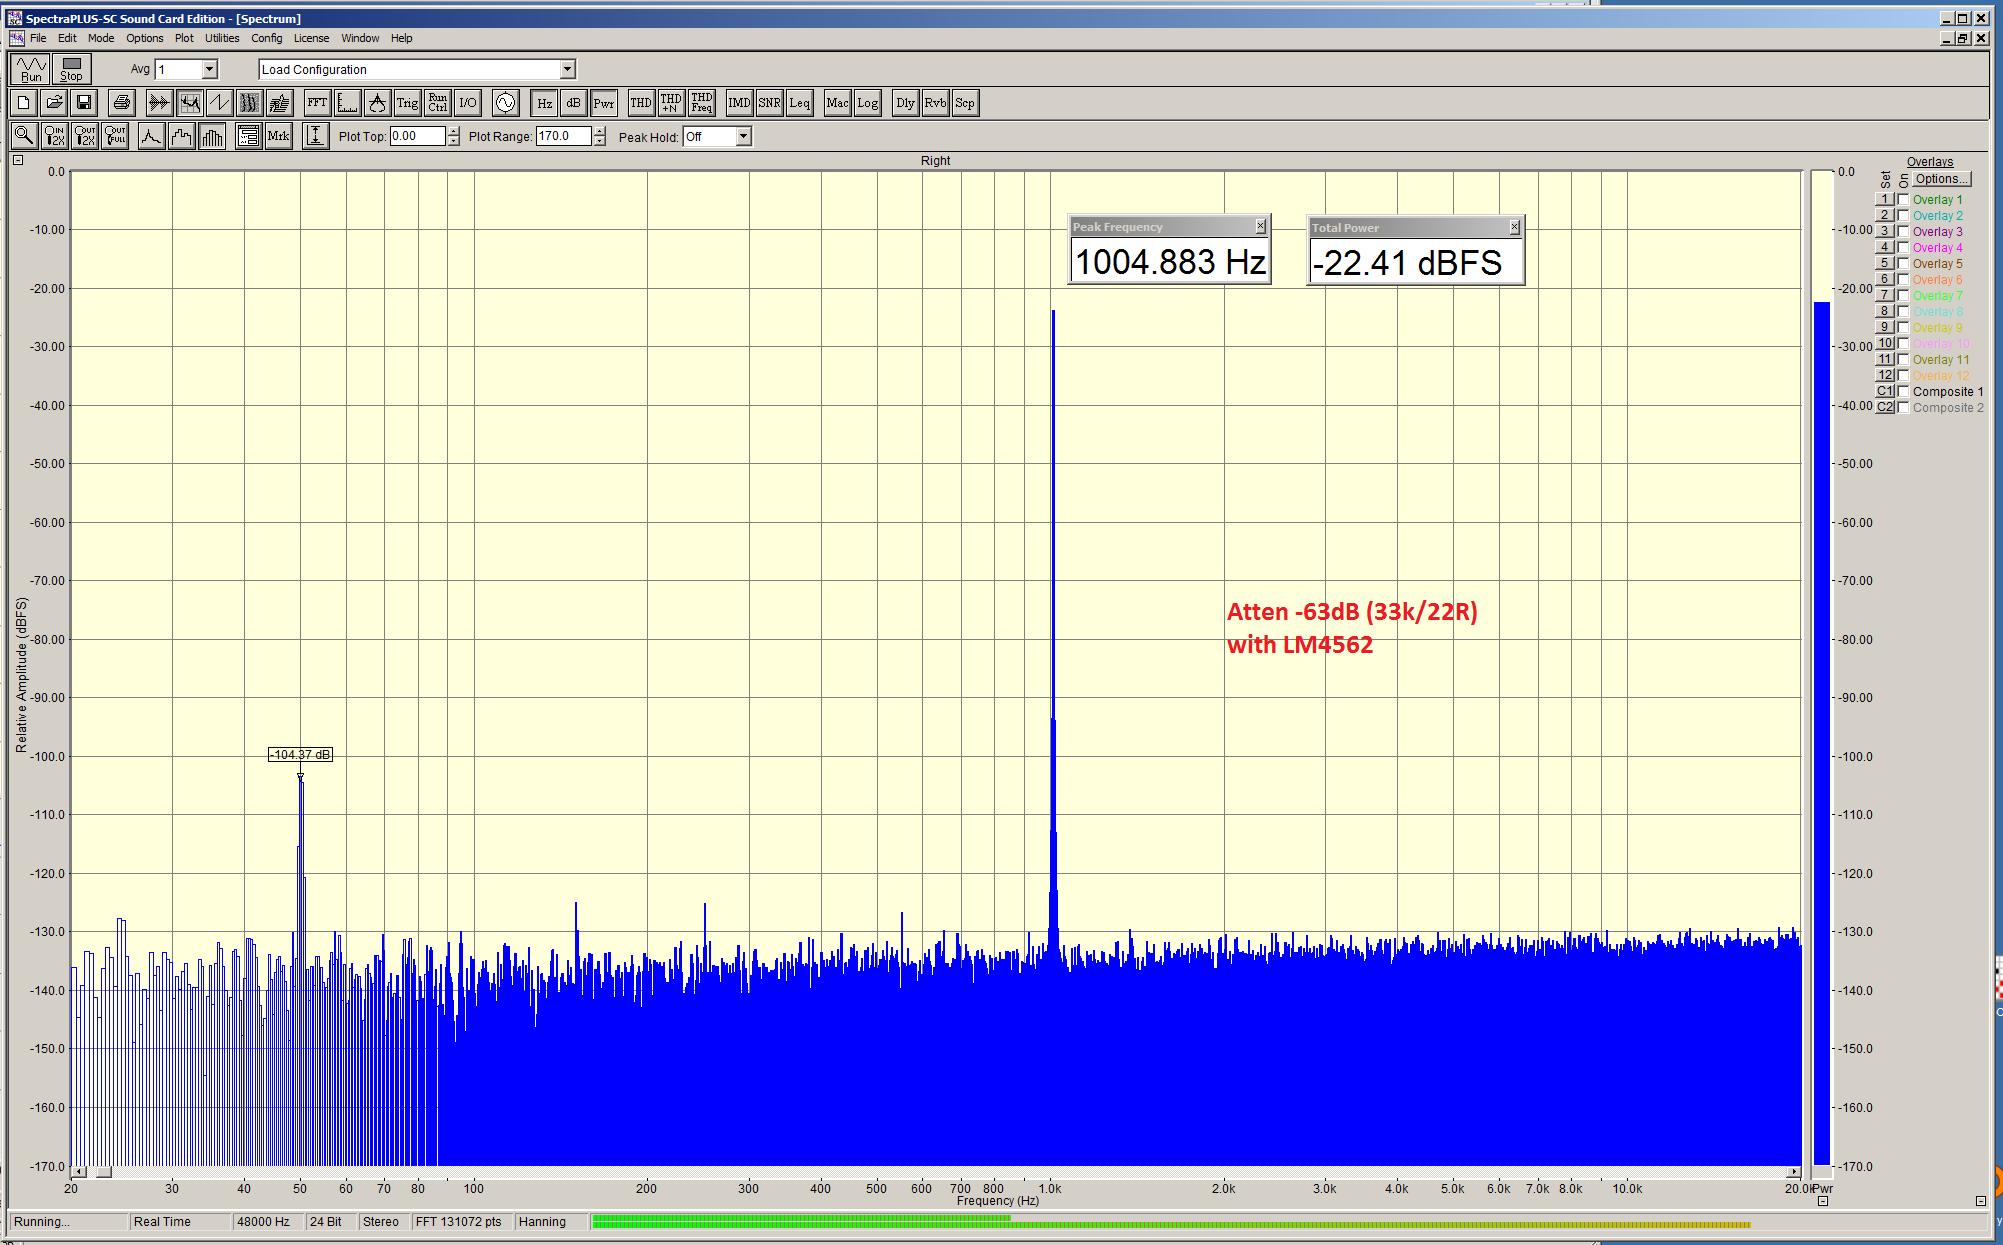Enable the Overlay 11 checkbox

point(1903,359)
